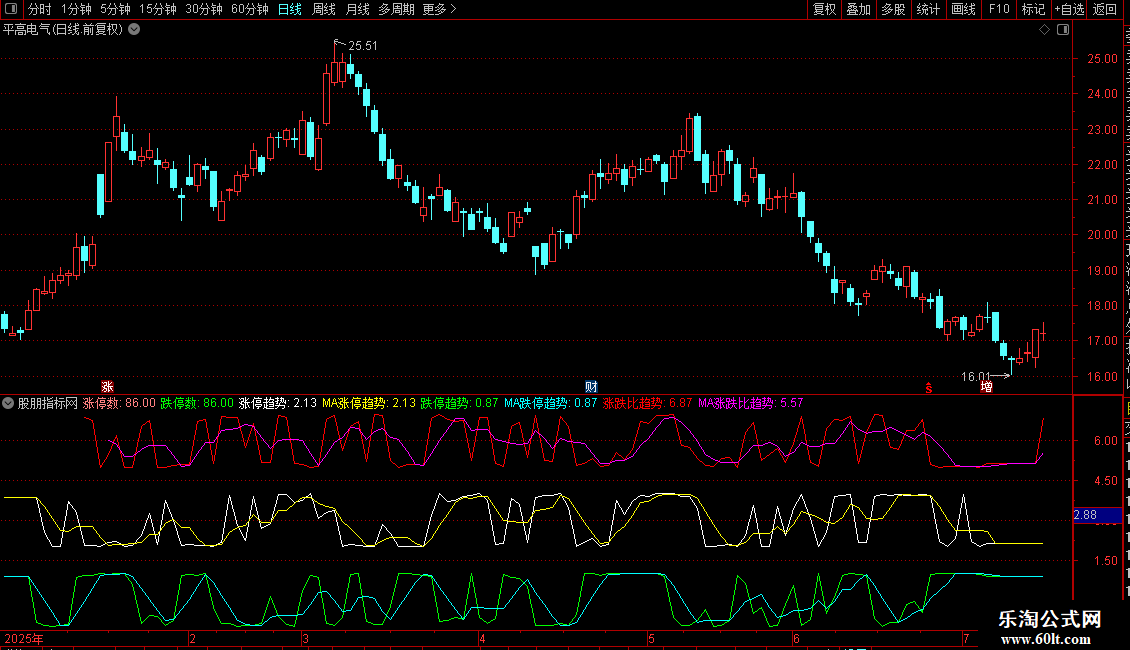
Task: Toggle the left sidebar panel icon
Action: coord(11,9)
